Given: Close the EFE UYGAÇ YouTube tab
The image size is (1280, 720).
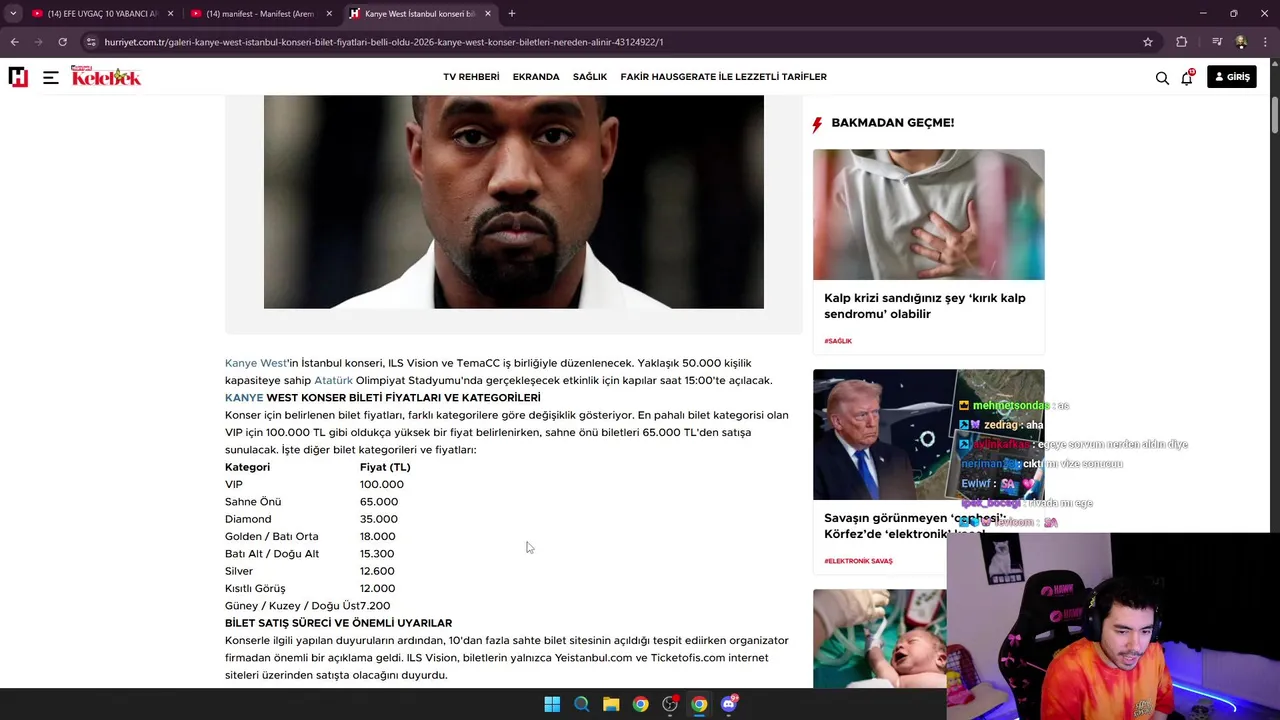Looking at the screenshot, I should [x=171, y=14].
